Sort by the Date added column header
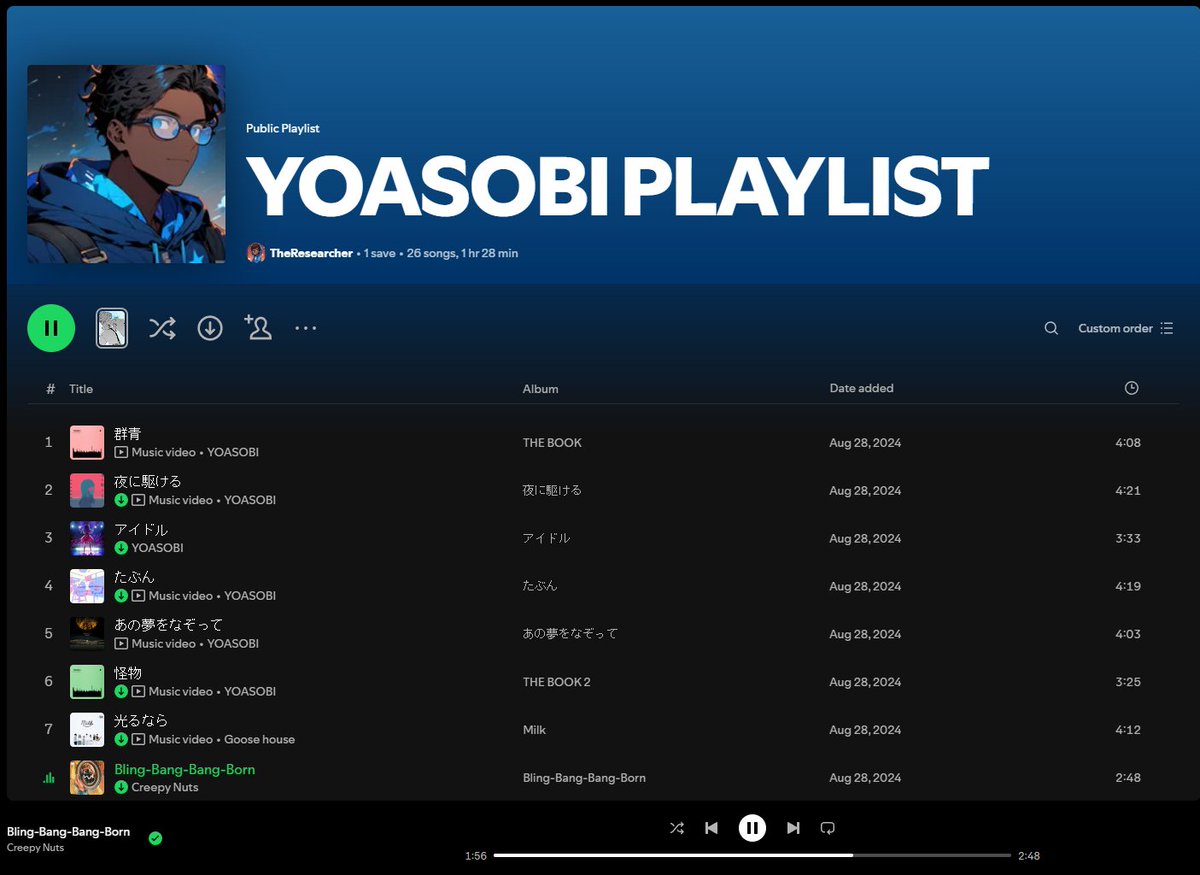1200x875 pixels. pyautogui.click(x=862, y=388)
